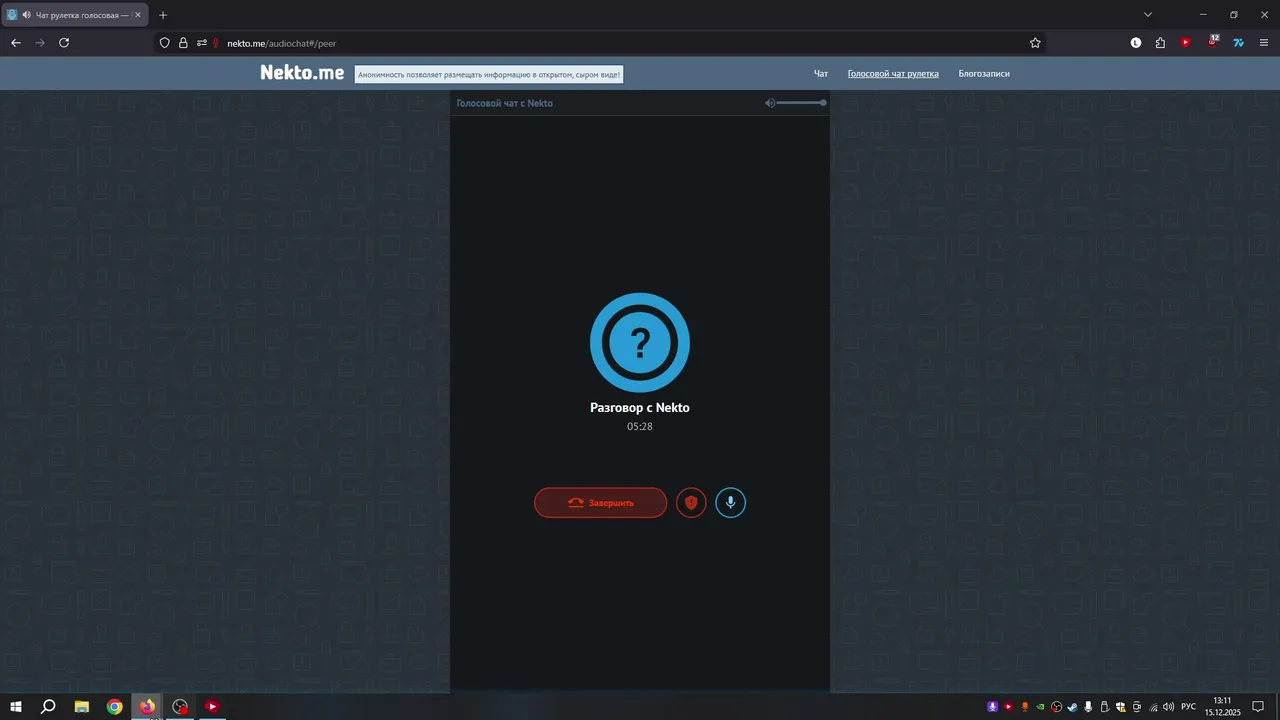This screenshot has width=1280, height=720.
Task: Open the Windows notification center
Action: [1259, 707]
